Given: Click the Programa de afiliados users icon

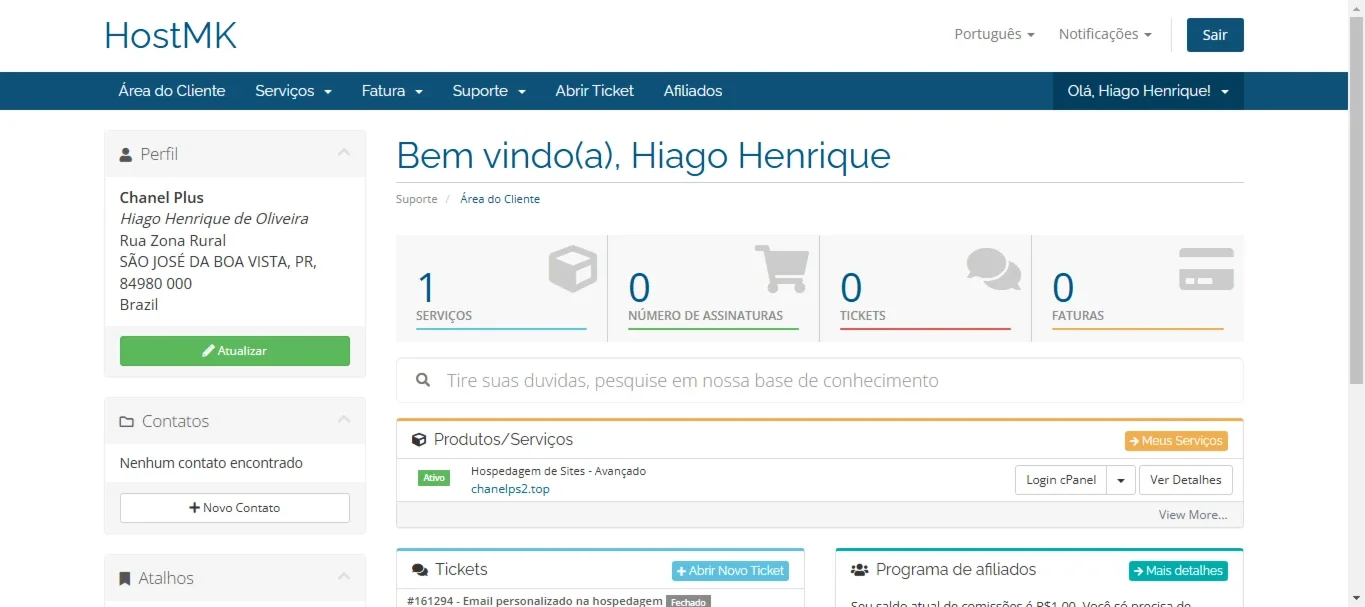Looking at the screenshot, I should click(x=859, y=570).
